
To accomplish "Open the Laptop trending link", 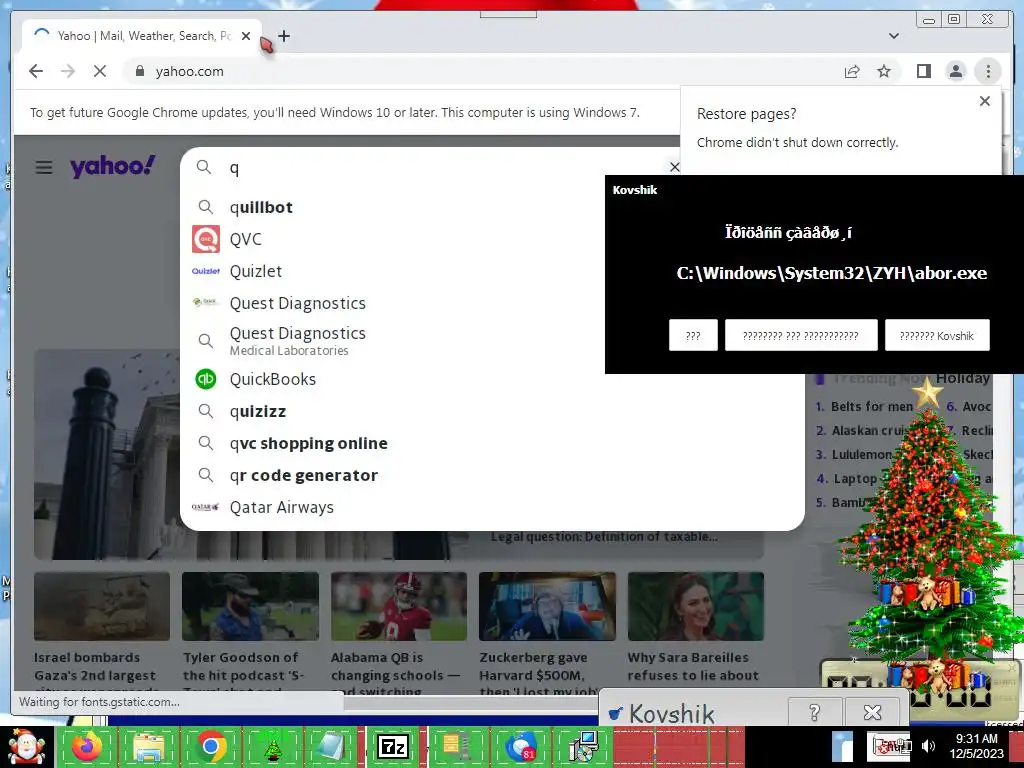I will (855, 479).
